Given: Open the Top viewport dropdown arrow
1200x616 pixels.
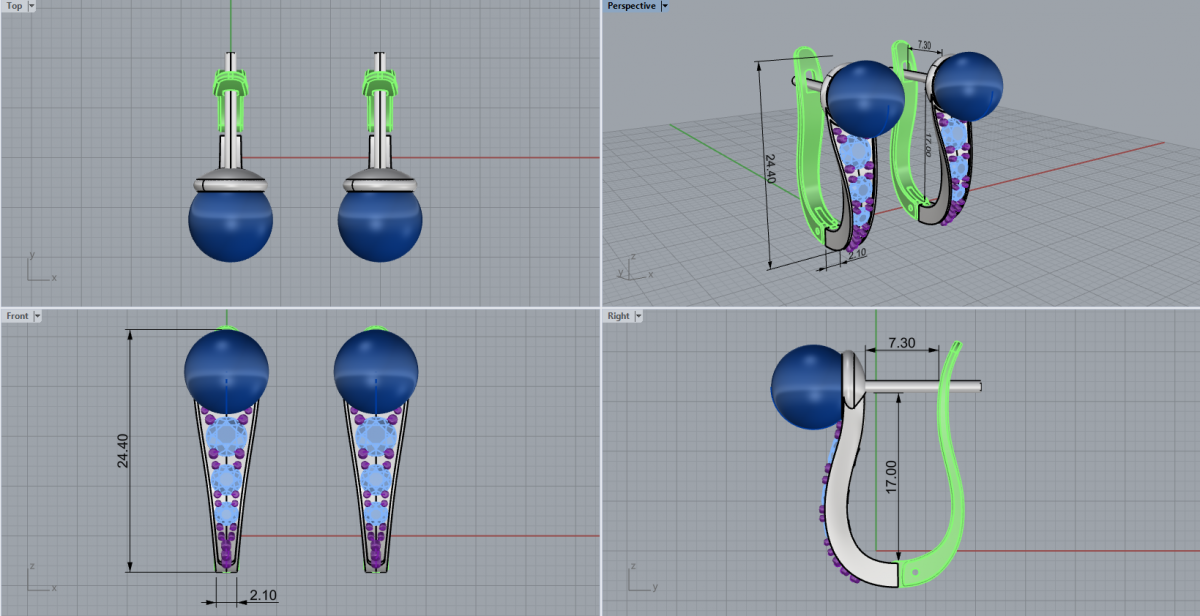Looking at the screenshot, I should (32, 6).
